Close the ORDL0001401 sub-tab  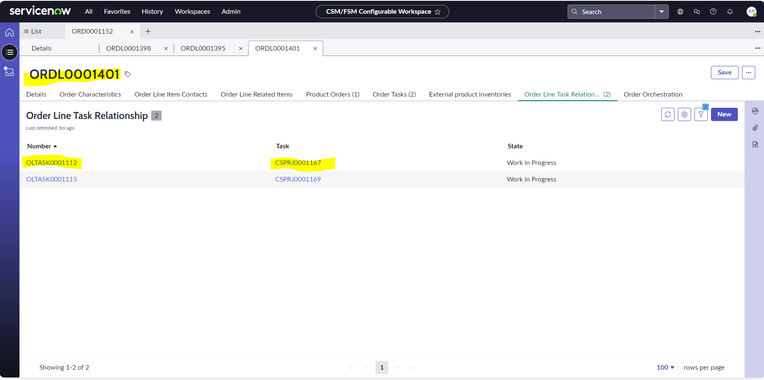315,49
